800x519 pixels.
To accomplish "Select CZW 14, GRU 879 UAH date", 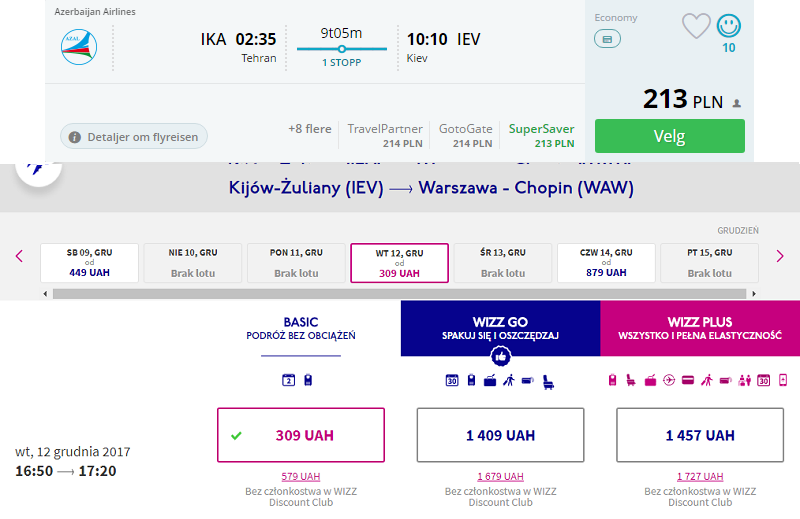I will coord(606,263).
